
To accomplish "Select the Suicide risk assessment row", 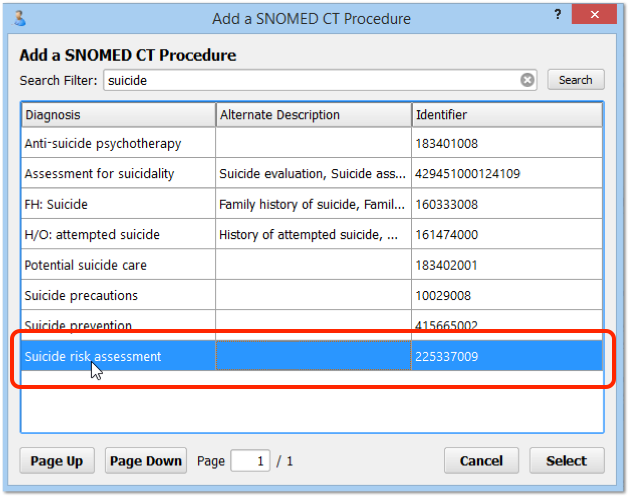I will point(312,356).
